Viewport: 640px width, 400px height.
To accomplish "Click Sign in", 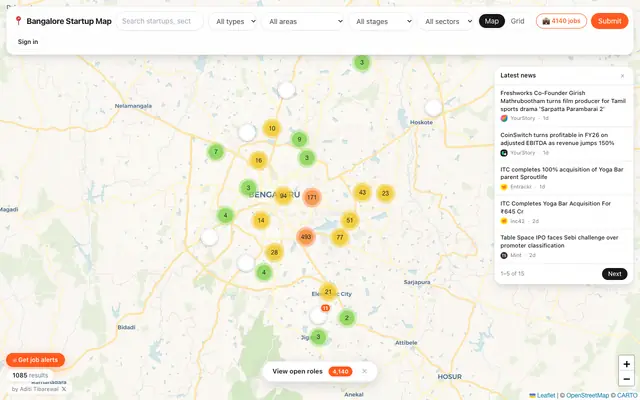I will click(28, 42).
